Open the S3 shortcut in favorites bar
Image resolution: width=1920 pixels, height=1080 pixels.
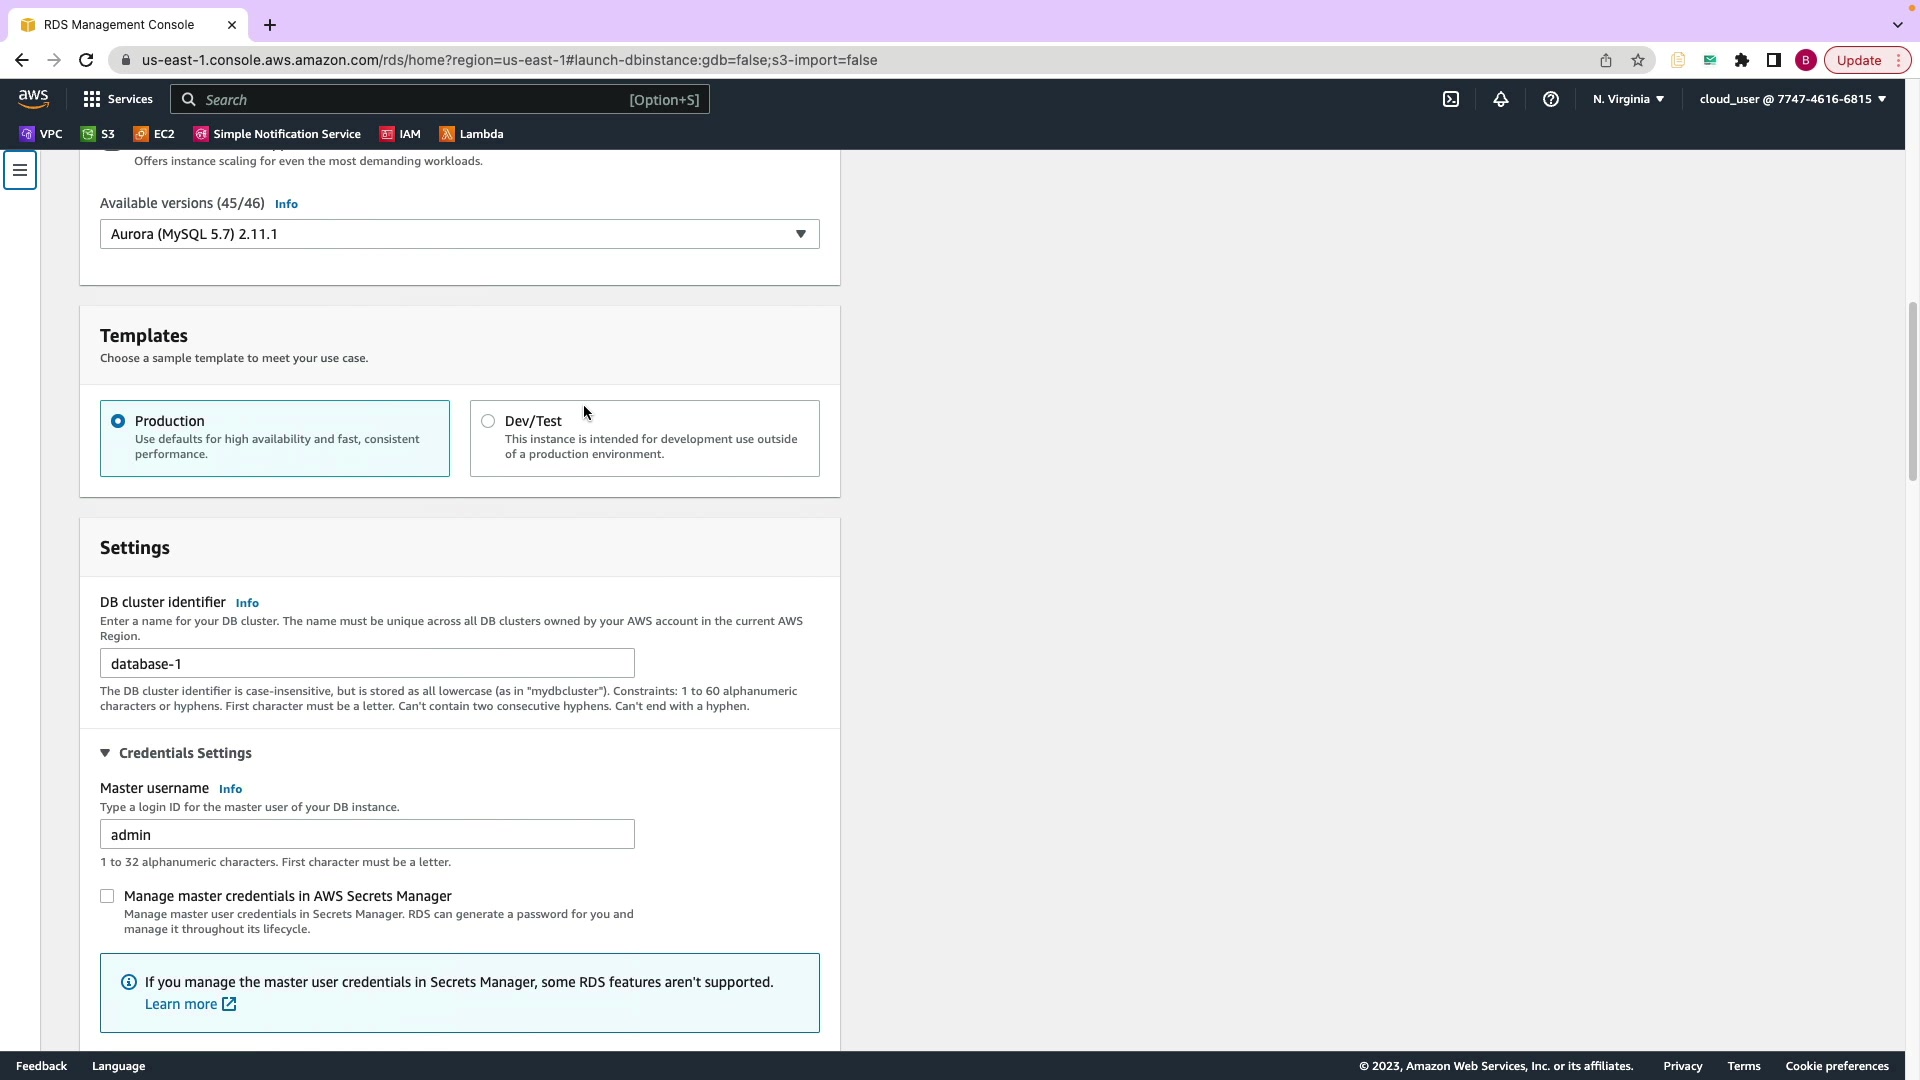(98, 134)
